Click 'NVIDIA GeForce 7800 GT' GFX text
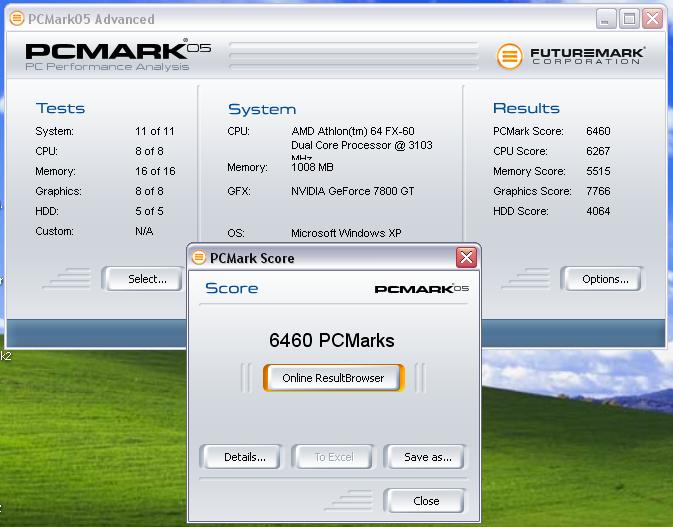The height and width of the screenshot is (527, 673). [352, 191]
